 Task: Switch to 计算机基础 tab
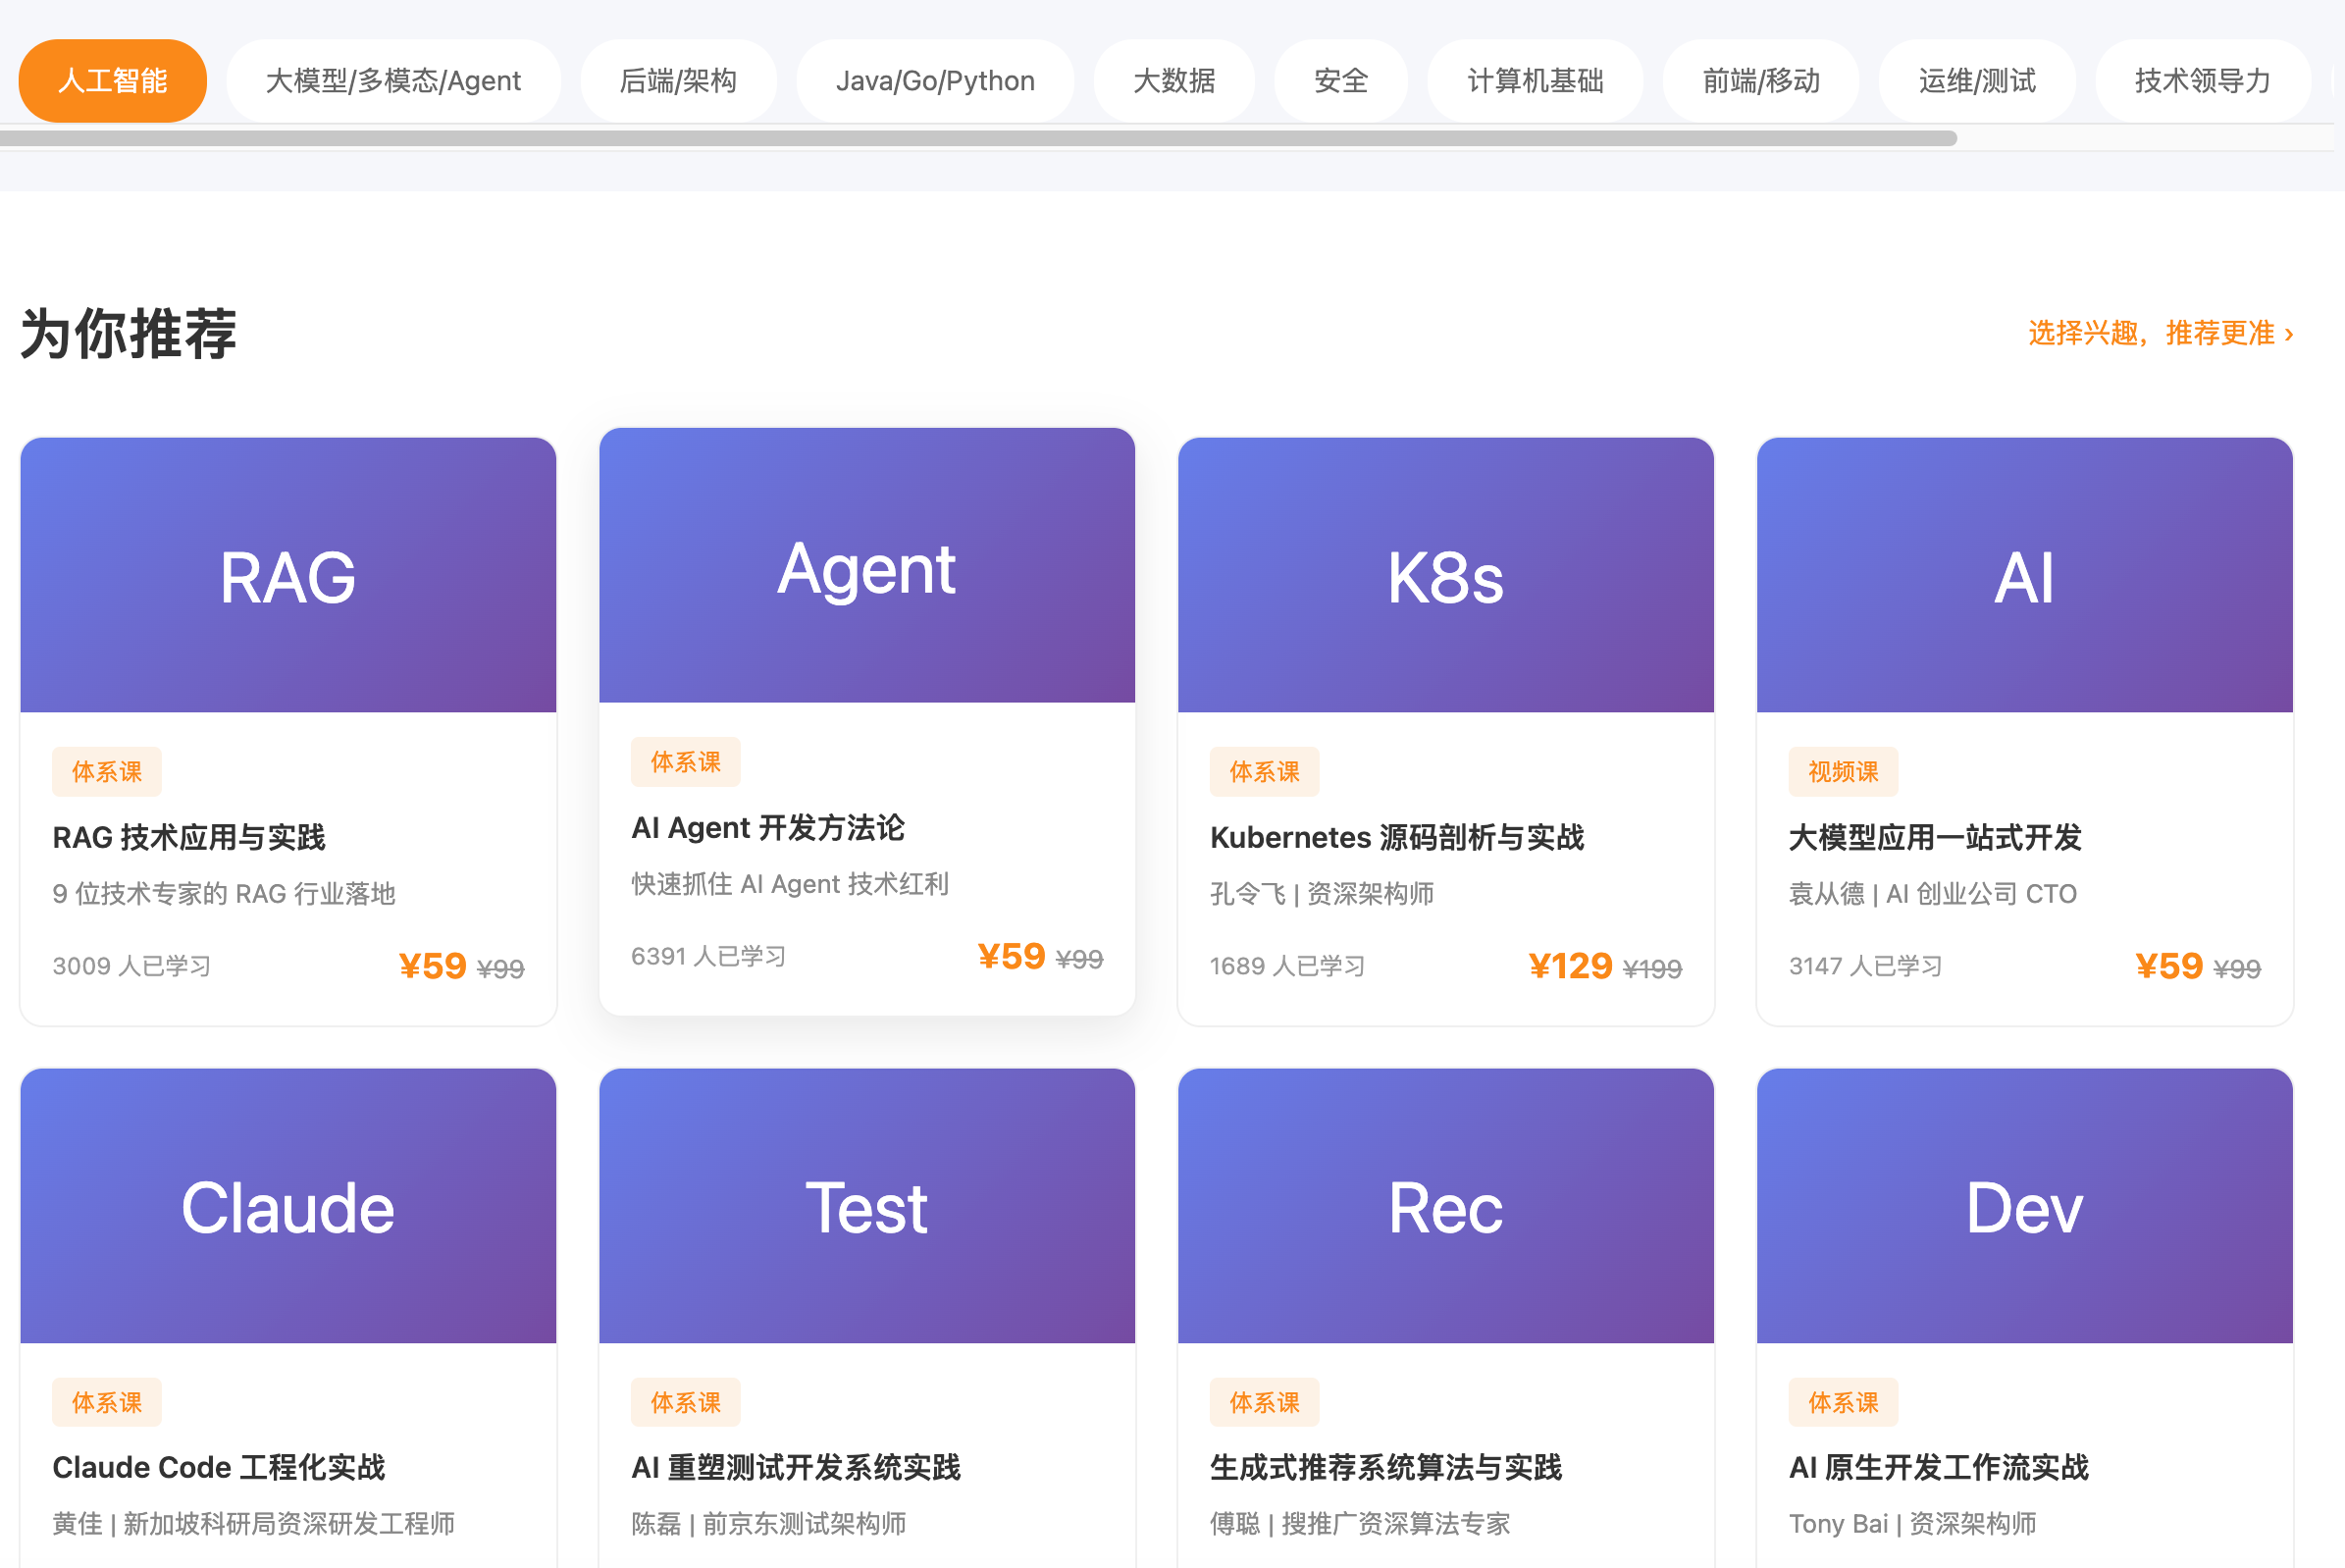pyautogui.click(x=1534, y=80)
